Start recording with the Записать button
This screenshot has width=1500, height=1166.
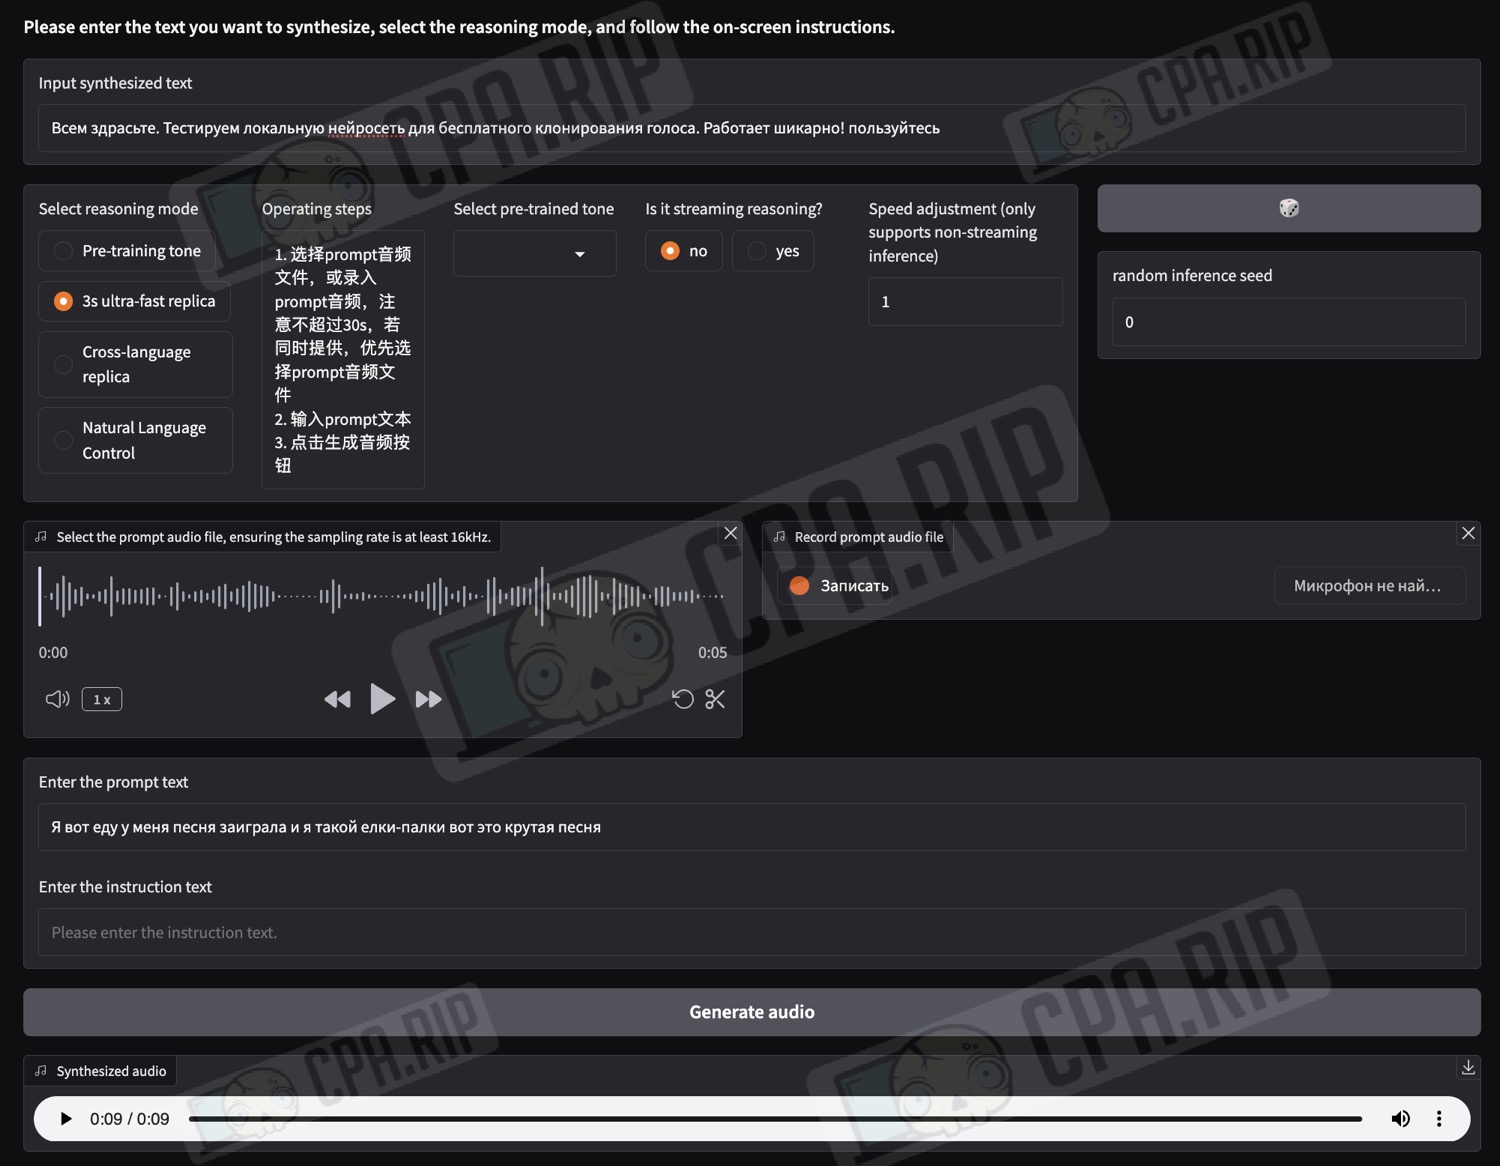[838, 586]
